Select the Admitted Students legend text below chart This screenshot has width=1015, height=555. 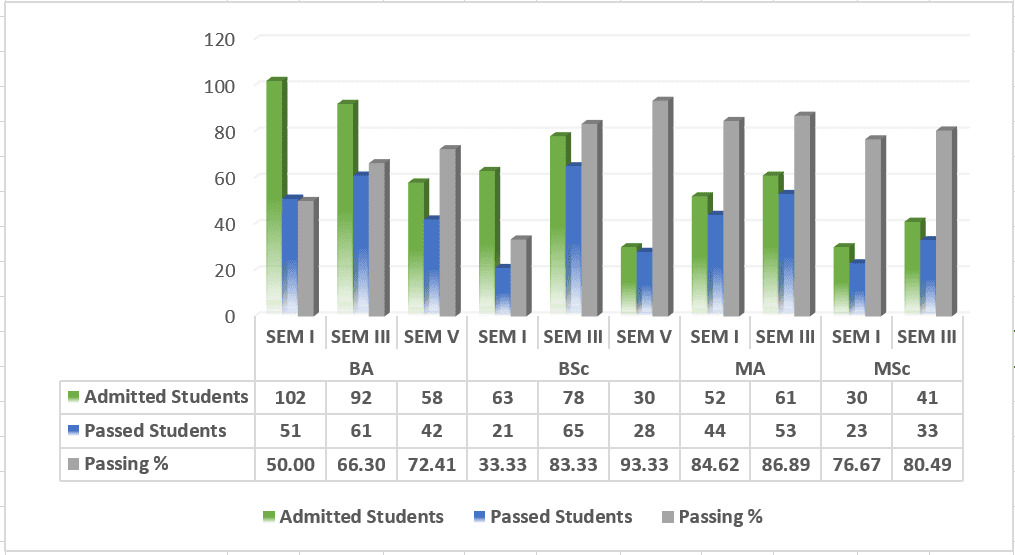(x=361, y=517)
